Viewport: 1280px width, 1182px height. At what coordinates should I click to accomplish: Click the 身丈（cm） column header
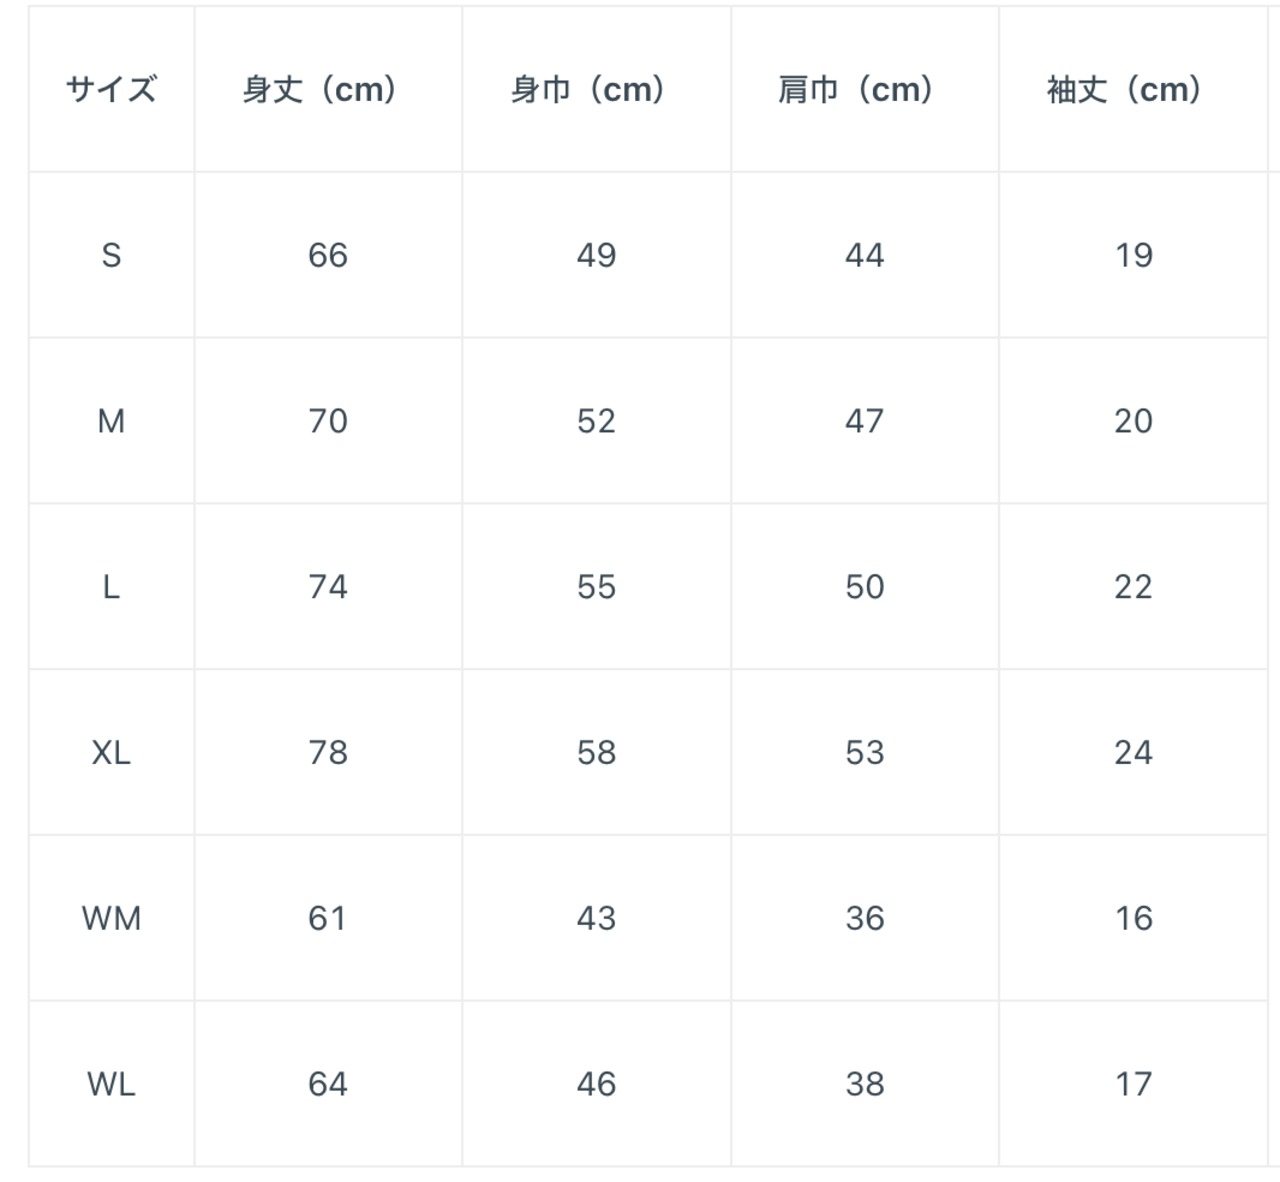click(x=320, y=90)
